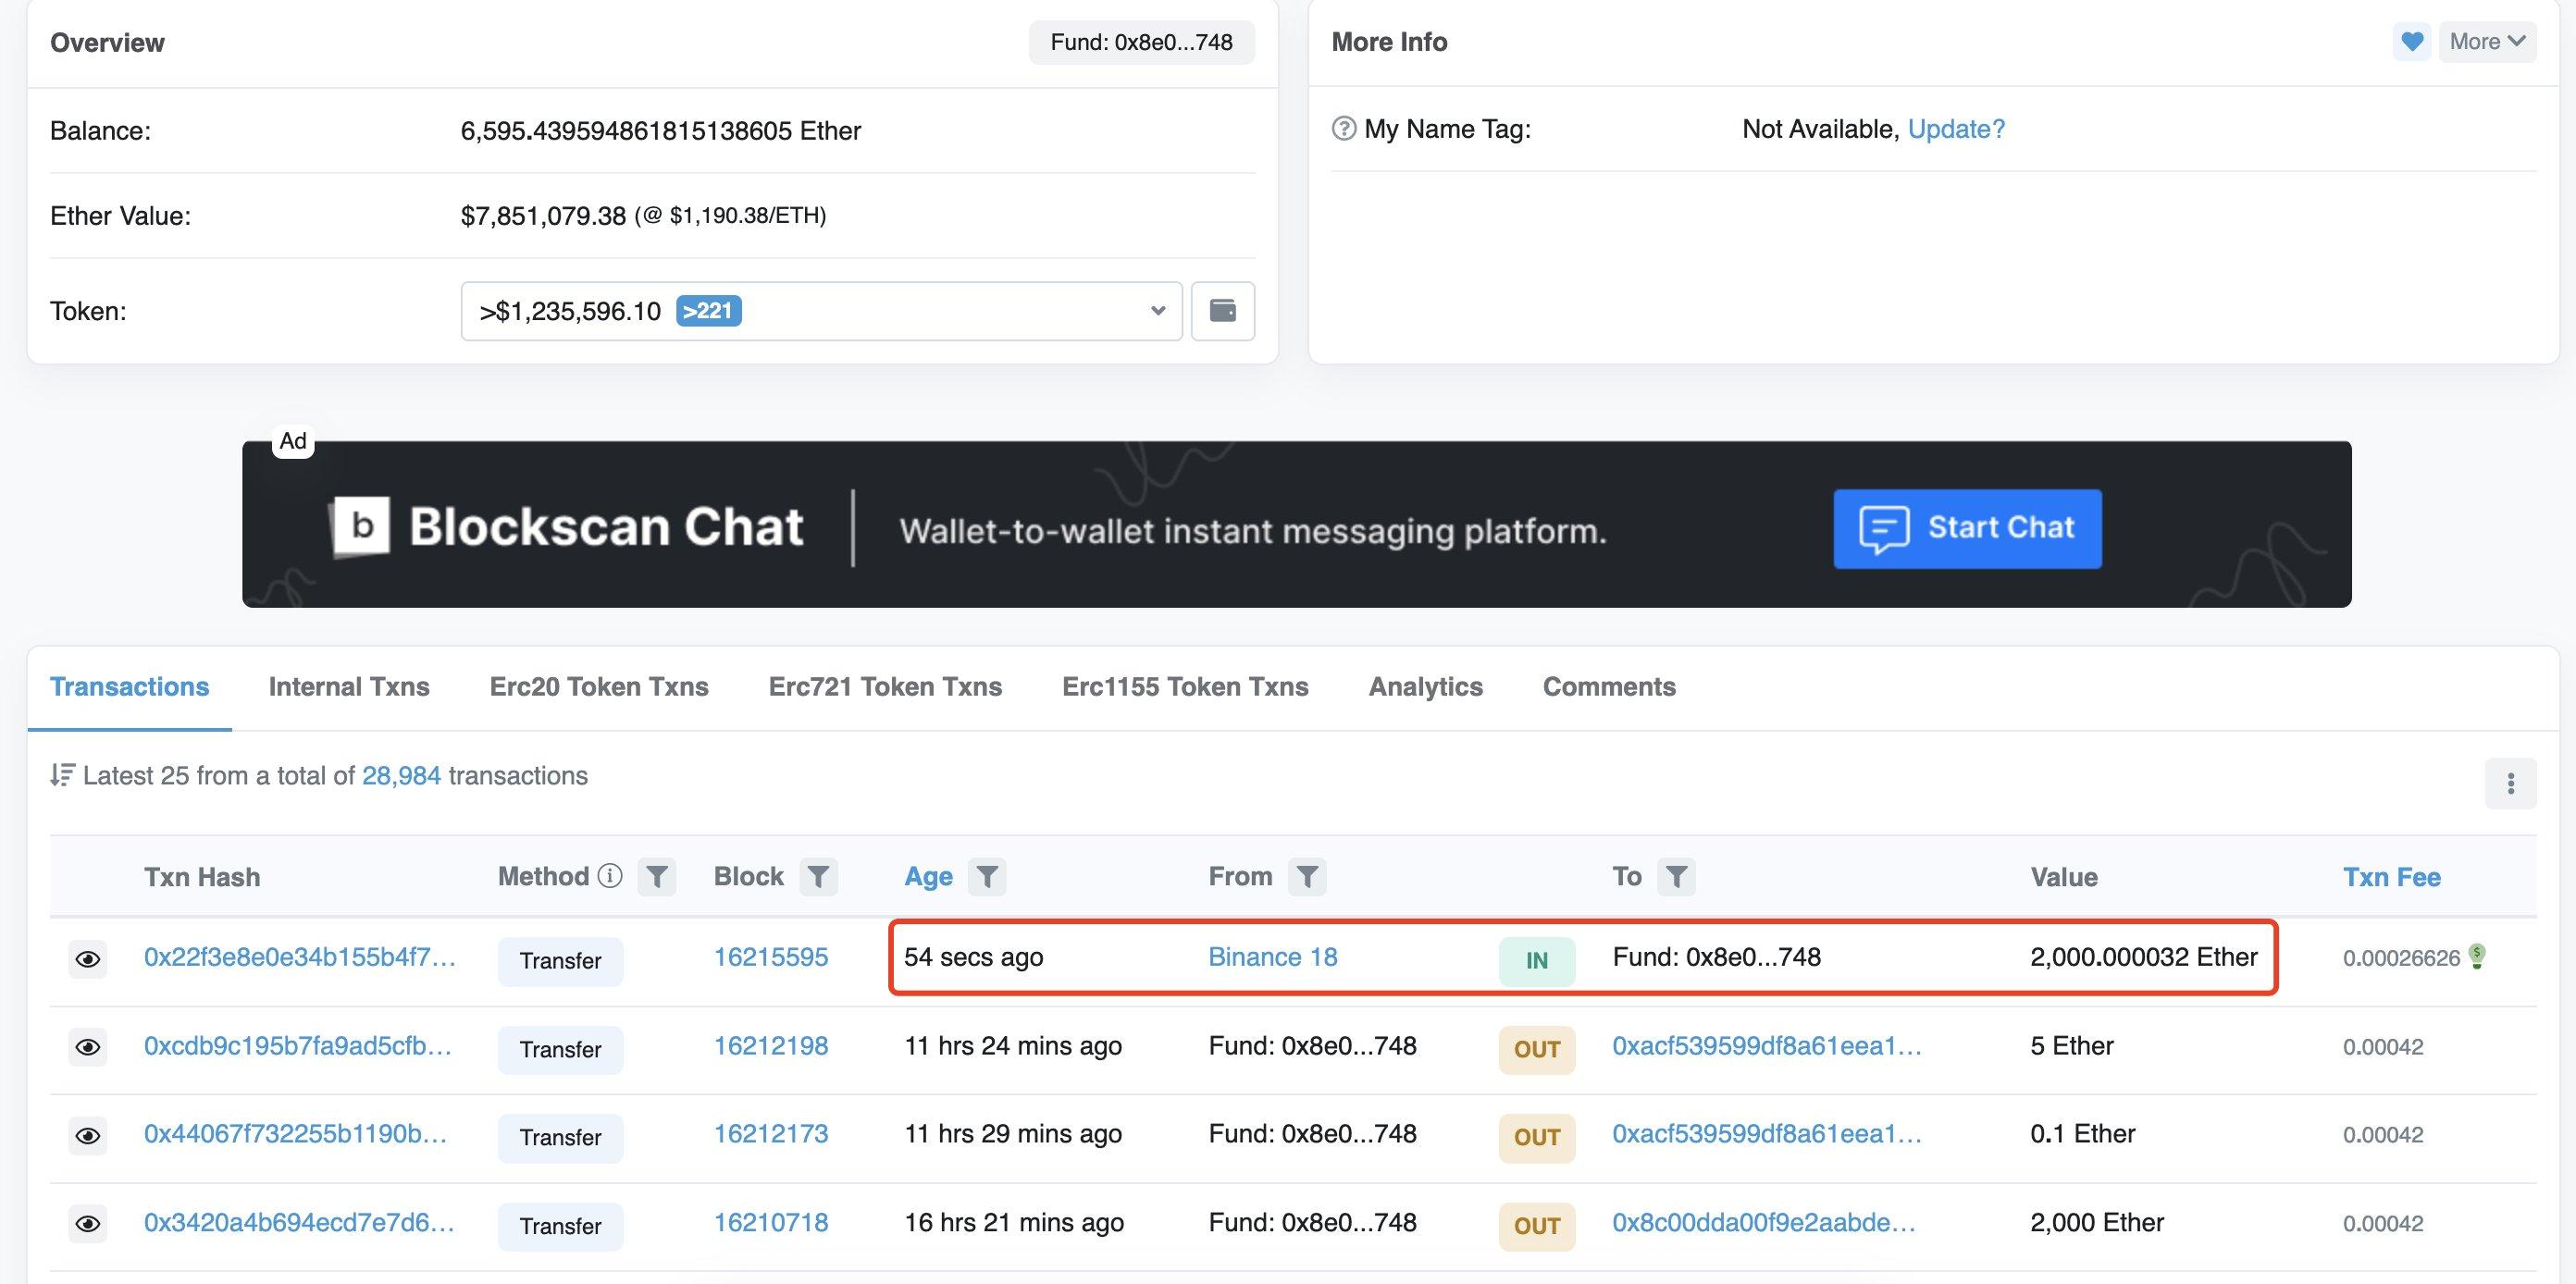The height and width of the screenshot is (1284, 2576).
Task: Toggle eye preview for transaction 0xcdb9c195b7fa
Action: pos(88,1047)
